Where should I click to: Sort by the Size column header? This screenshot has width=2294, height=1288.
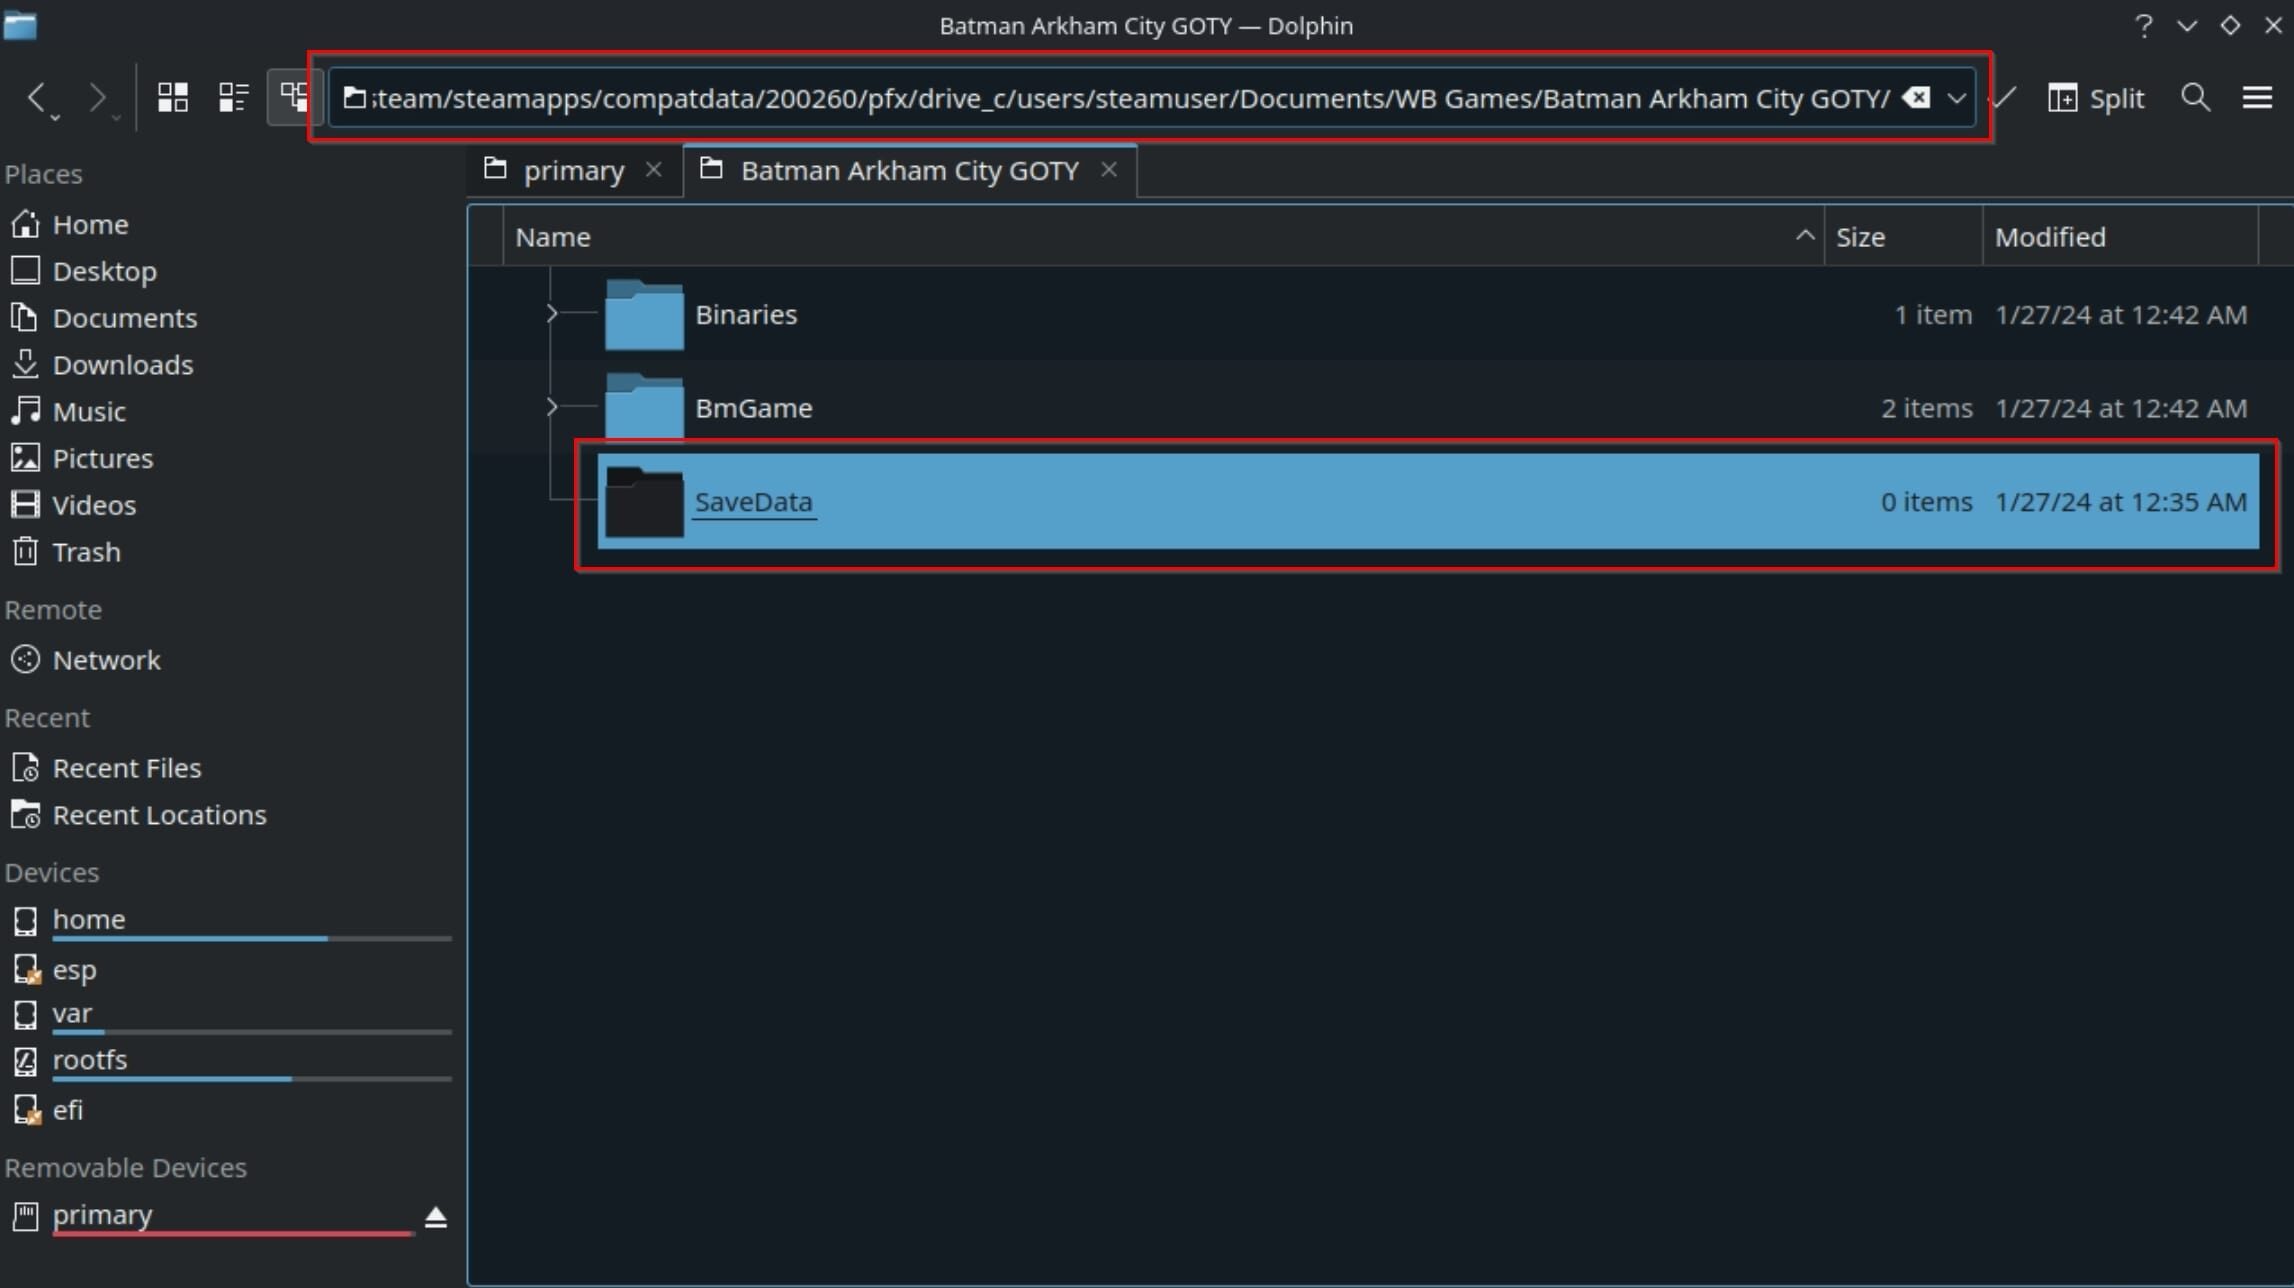pos(1903,237)
